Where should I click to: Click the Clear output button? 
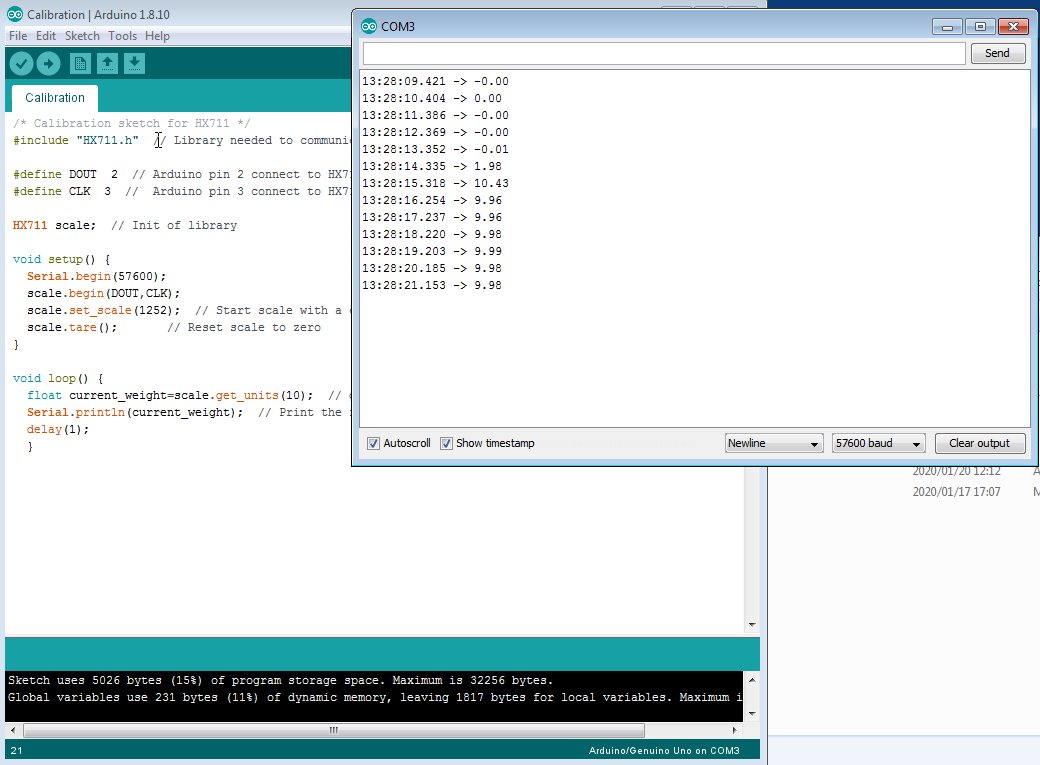coord(980,443)
